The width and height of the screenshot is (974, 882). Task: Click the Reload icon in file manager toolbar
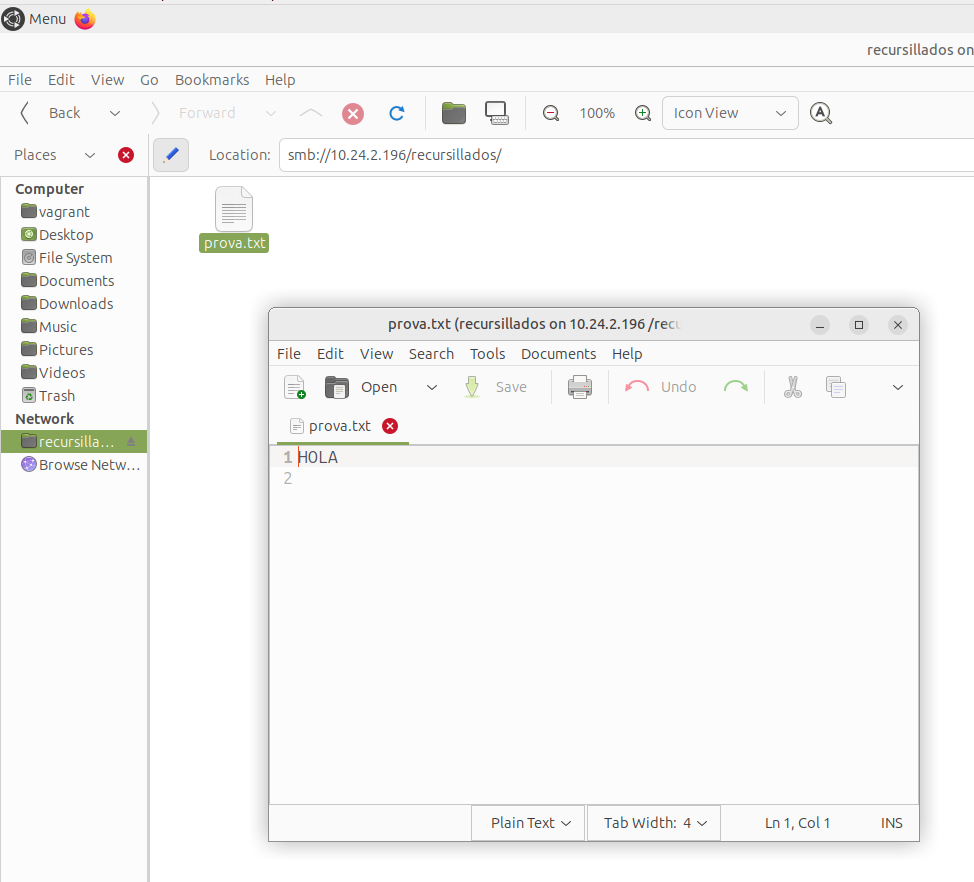click(397, 113)
